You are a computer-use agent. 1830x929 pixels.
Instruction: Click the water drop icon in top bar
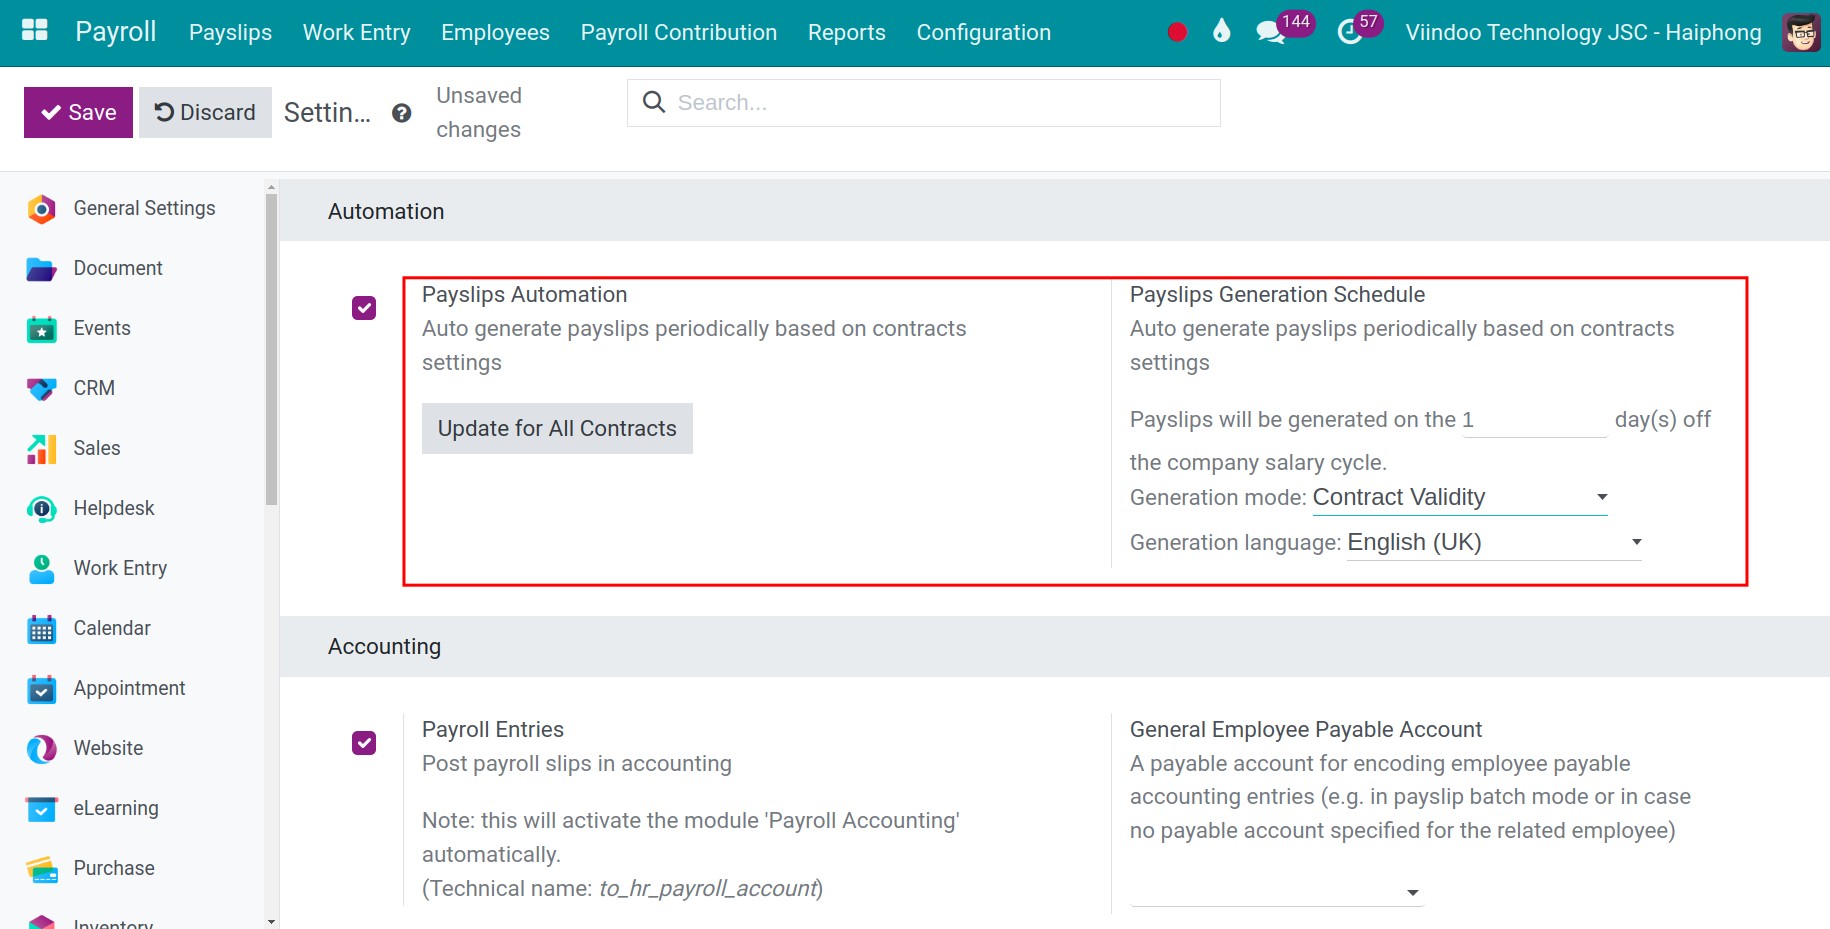[1221, 32]
